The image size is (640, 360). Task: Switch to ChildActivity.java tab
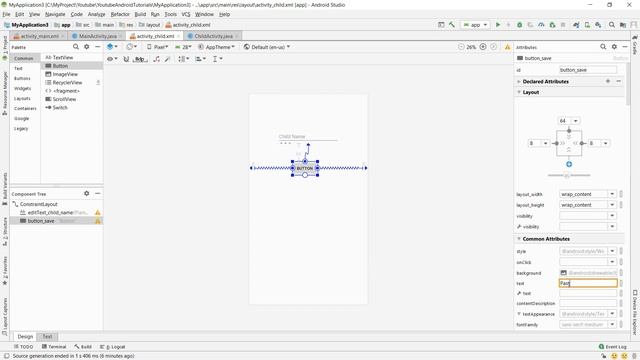[213, 36]
